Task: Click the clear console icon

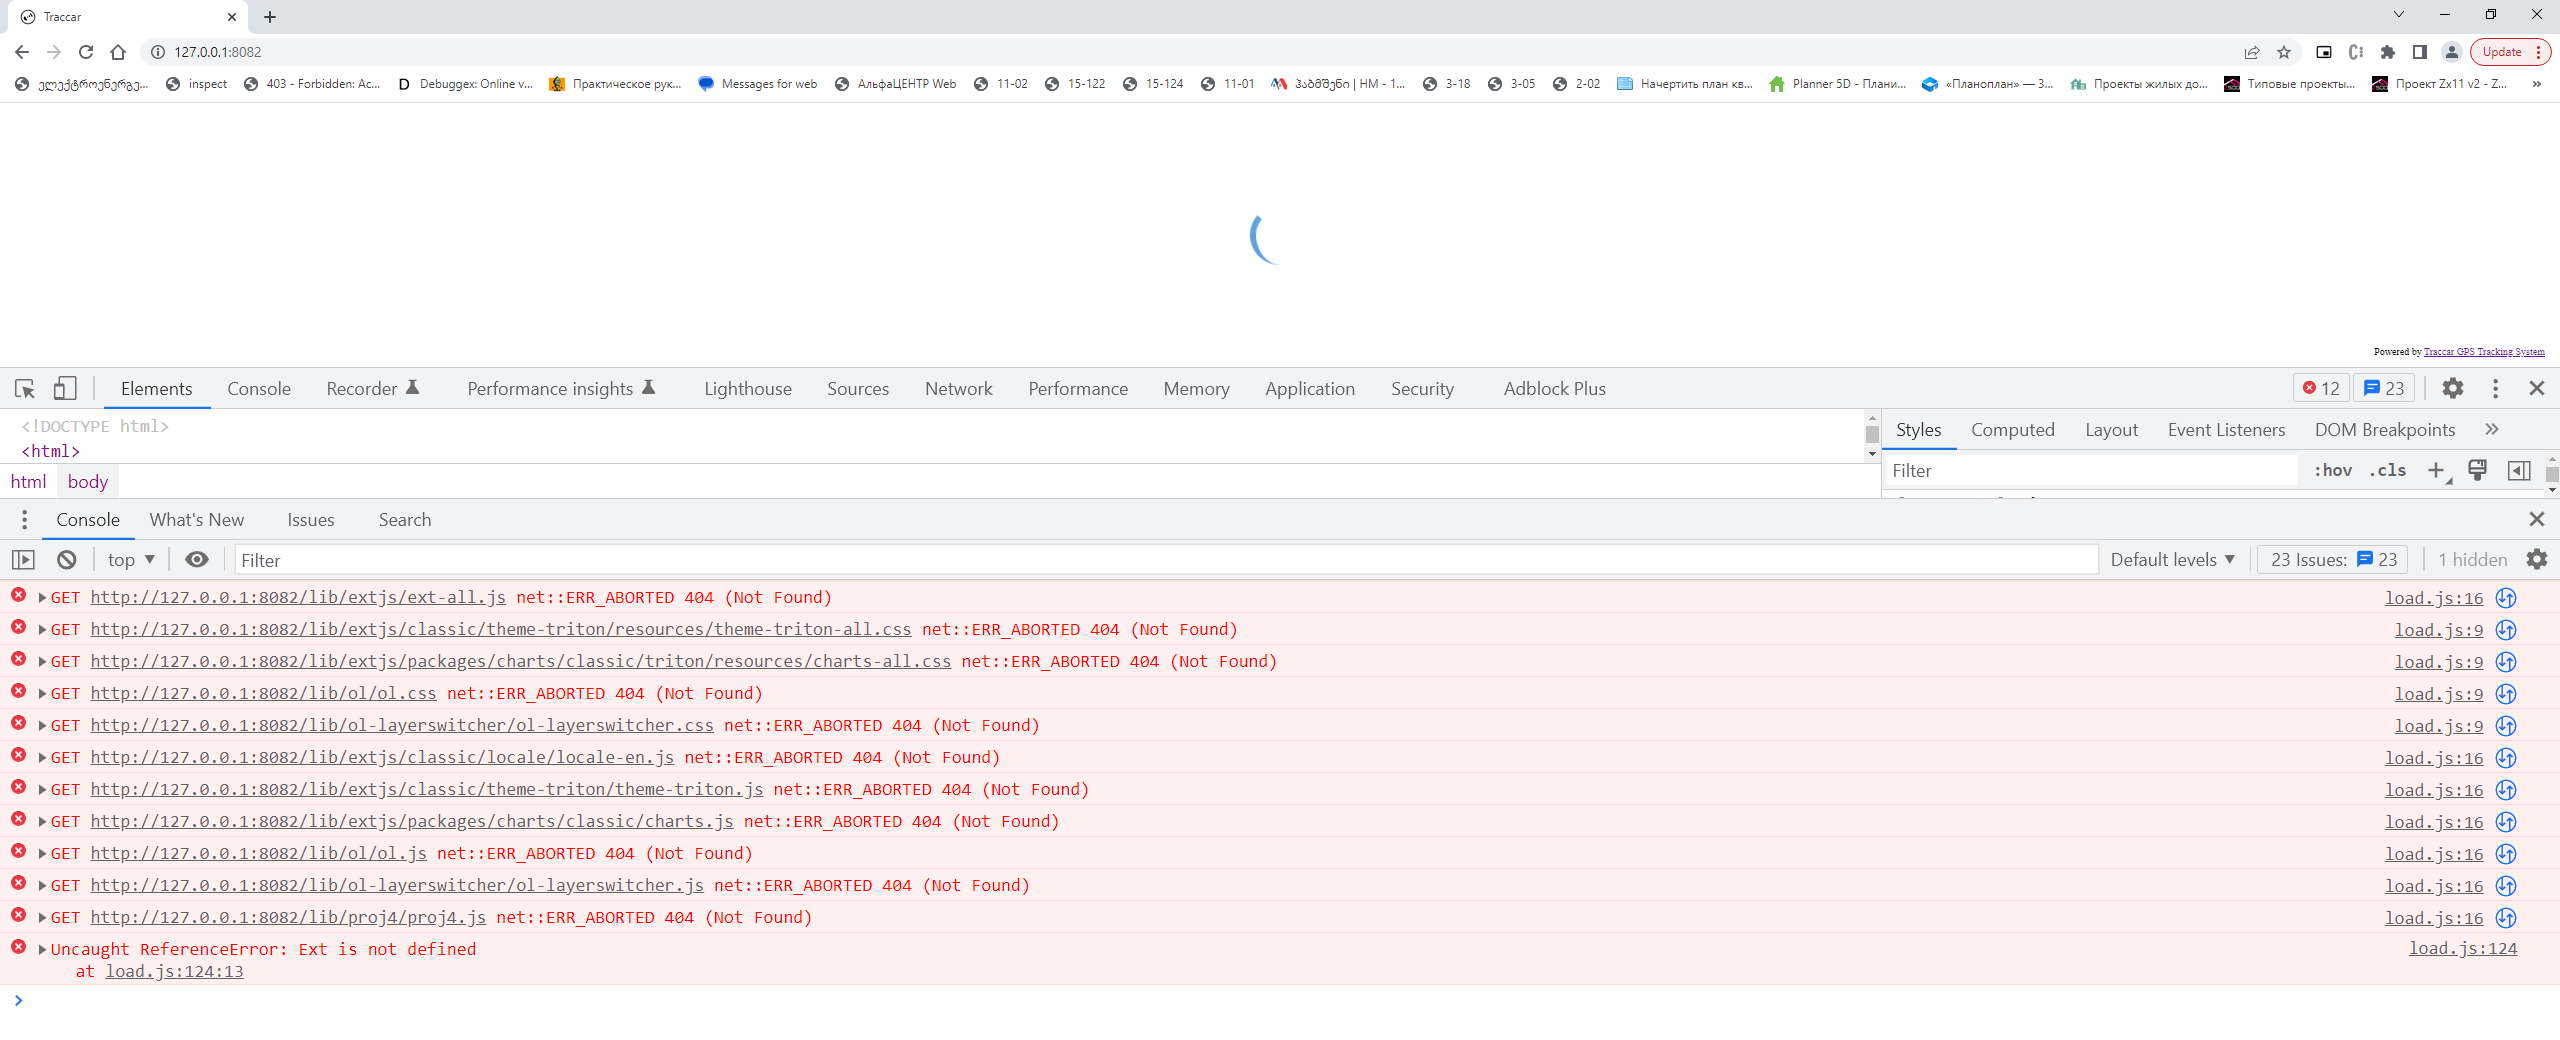Action: tap(65, 559)
